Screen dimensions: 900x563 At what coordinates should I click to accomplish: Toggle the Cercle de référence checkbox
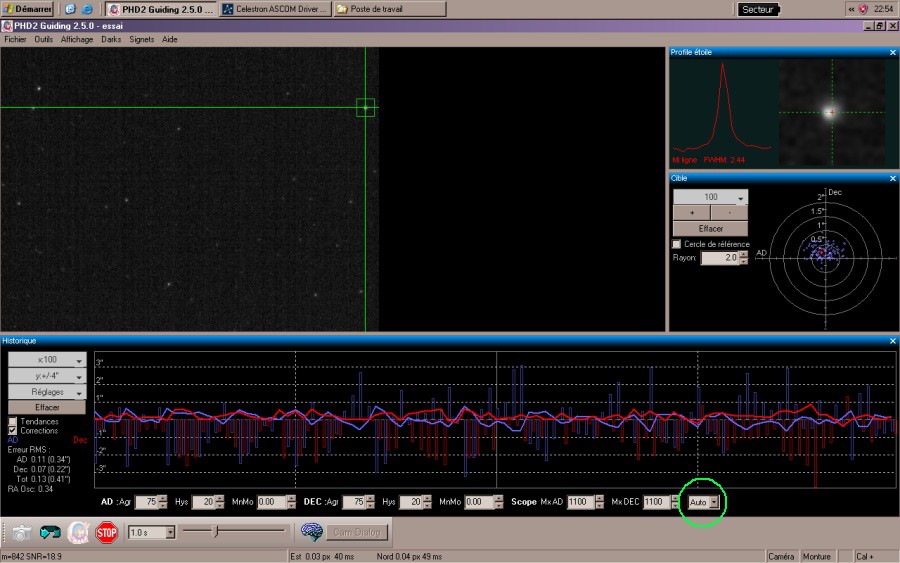tap(677, 244)
